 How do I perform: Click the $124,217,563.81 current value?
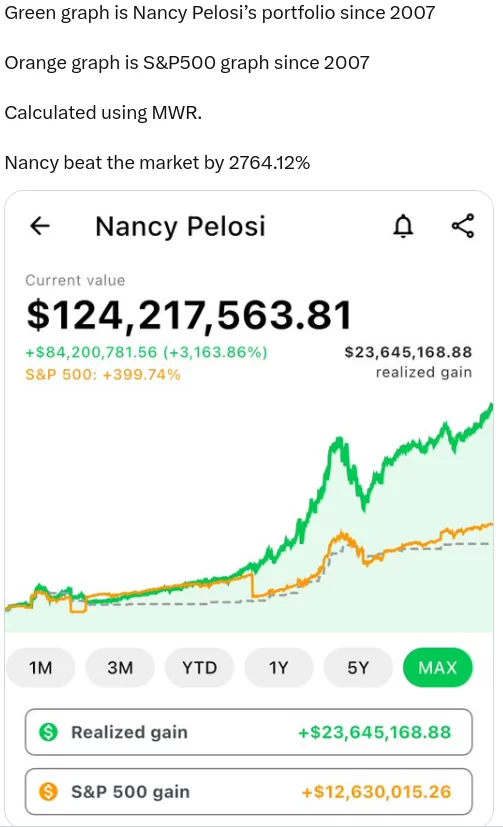click(189, 315)
